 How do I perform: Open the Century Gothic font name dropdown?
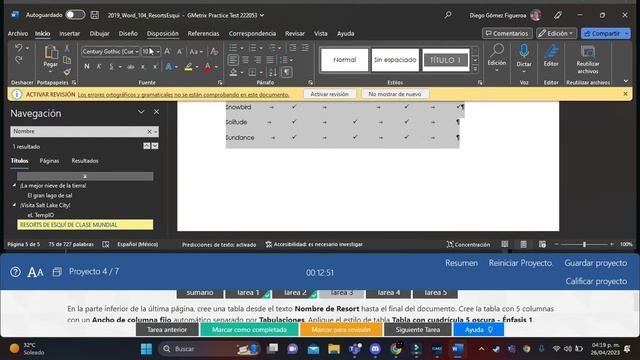click(x=137, y=52)
